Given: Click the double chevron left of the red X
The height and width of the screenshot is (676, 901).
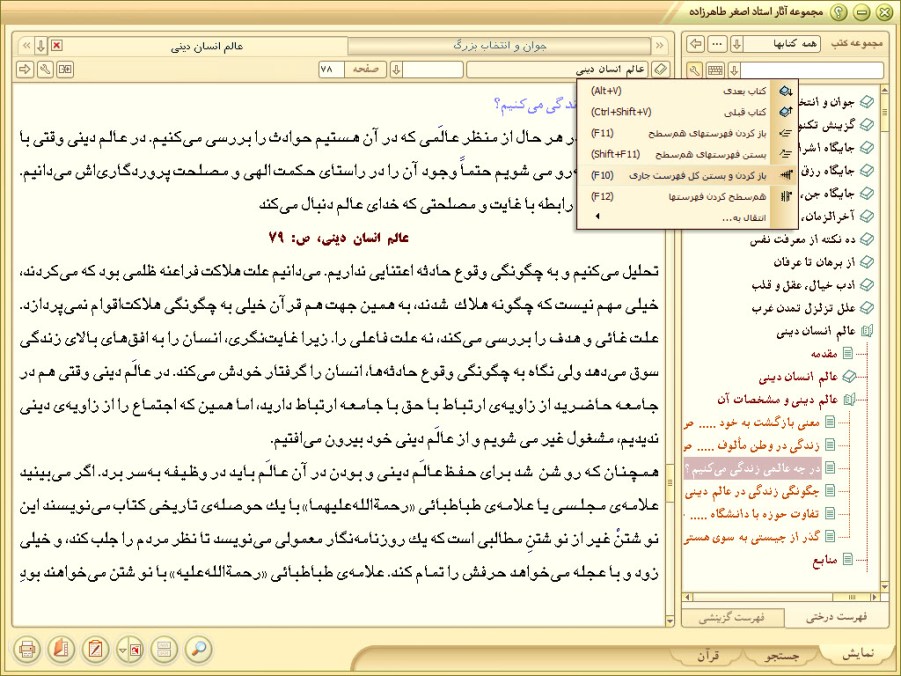Looking at the screenshot, I should tap(26, 45).
